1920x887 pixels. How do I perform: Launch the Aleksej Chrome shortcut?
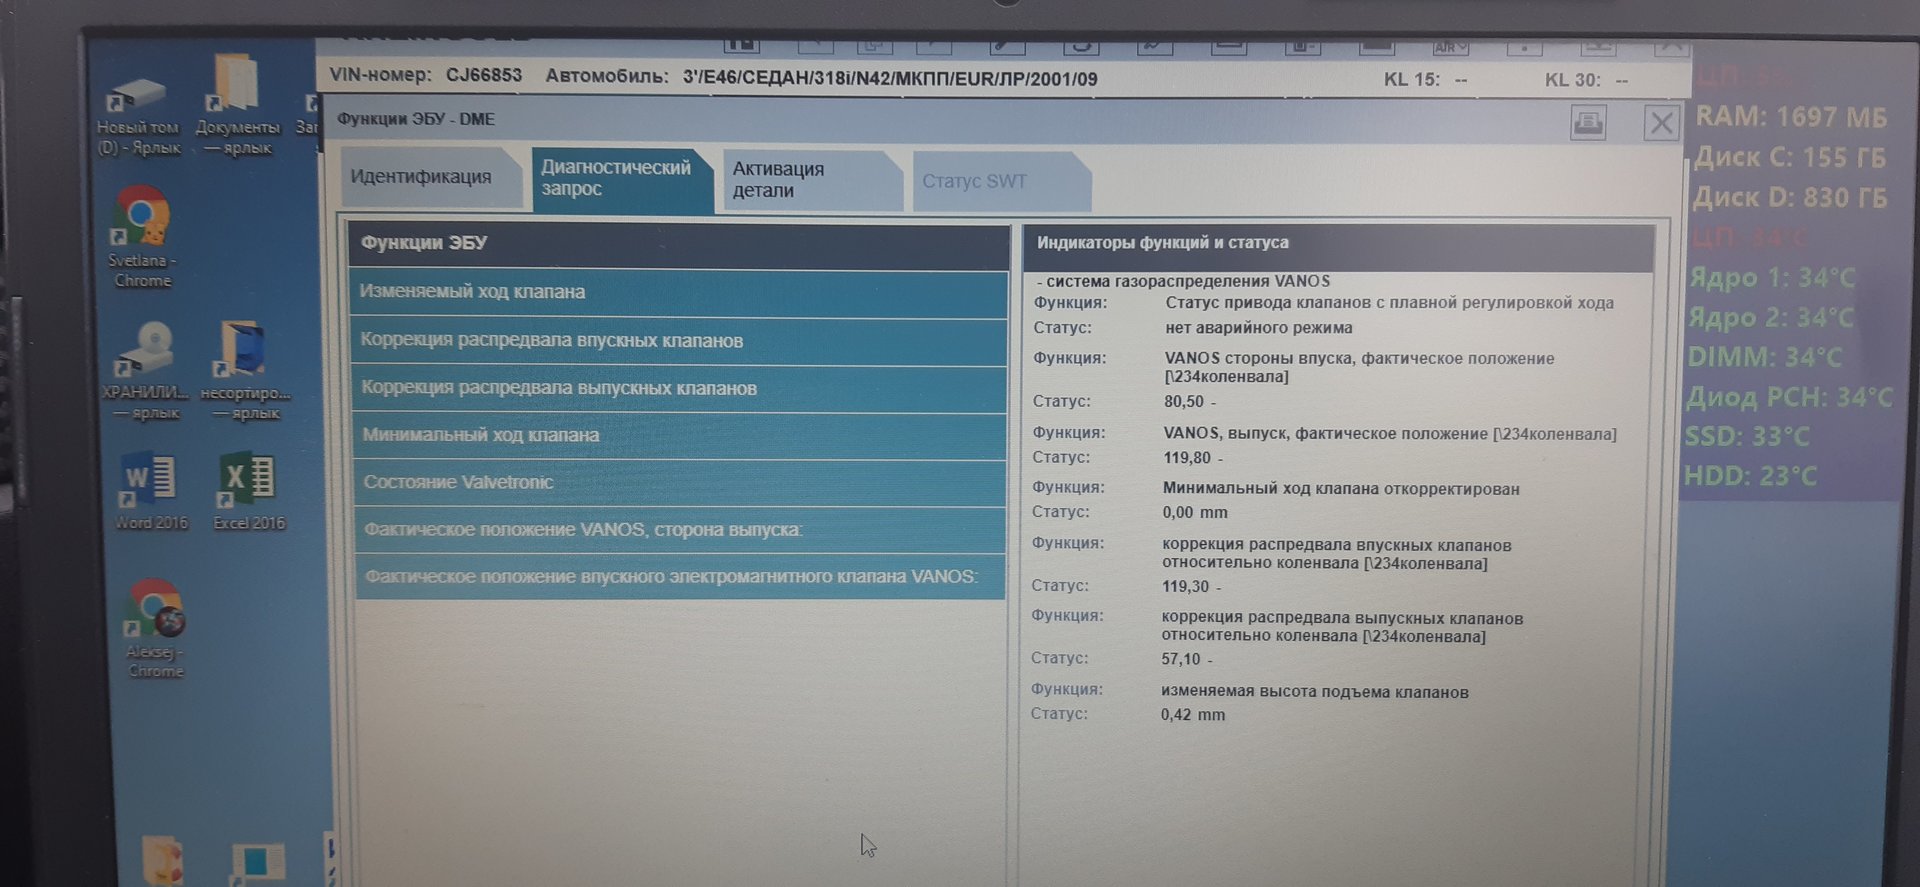(155, 629)
